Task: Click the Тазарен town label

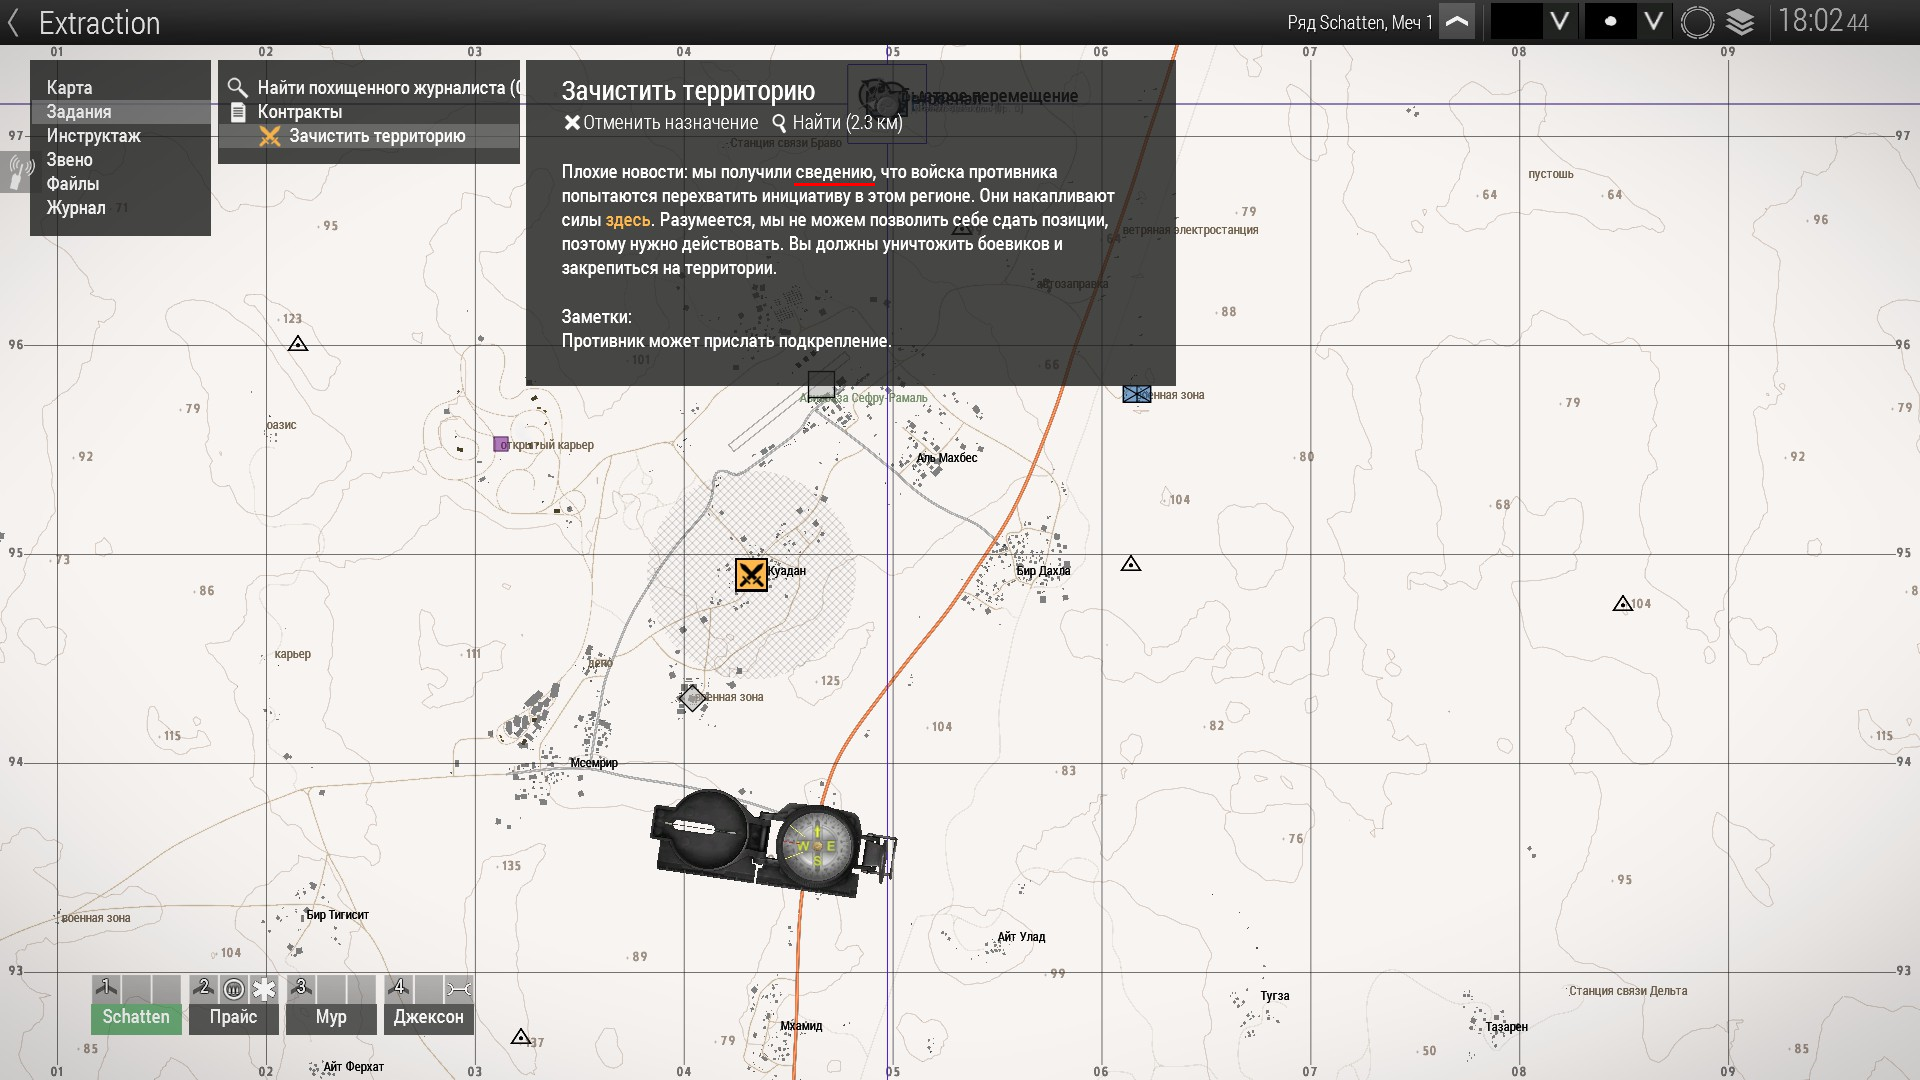Action: pos(1507,1027)
